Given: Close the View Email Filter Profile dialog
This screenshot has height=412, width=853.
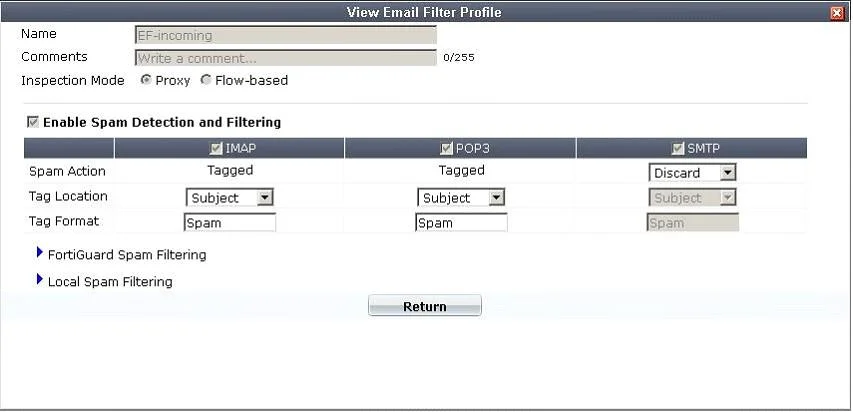Looking at the screenshot, I should [x=837, y=13].
